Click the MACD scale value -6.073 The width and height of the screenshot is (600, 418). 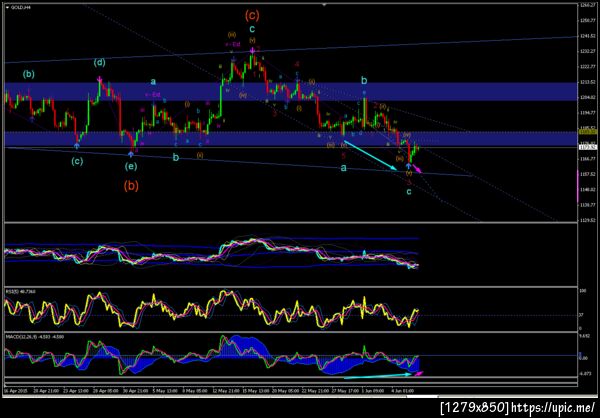(x=587, y=374)
